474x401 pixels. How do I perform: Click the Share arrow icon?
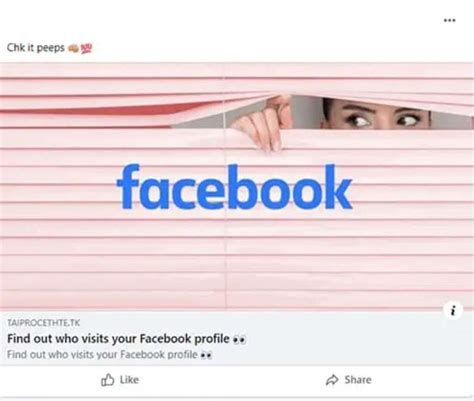[332, 380]
